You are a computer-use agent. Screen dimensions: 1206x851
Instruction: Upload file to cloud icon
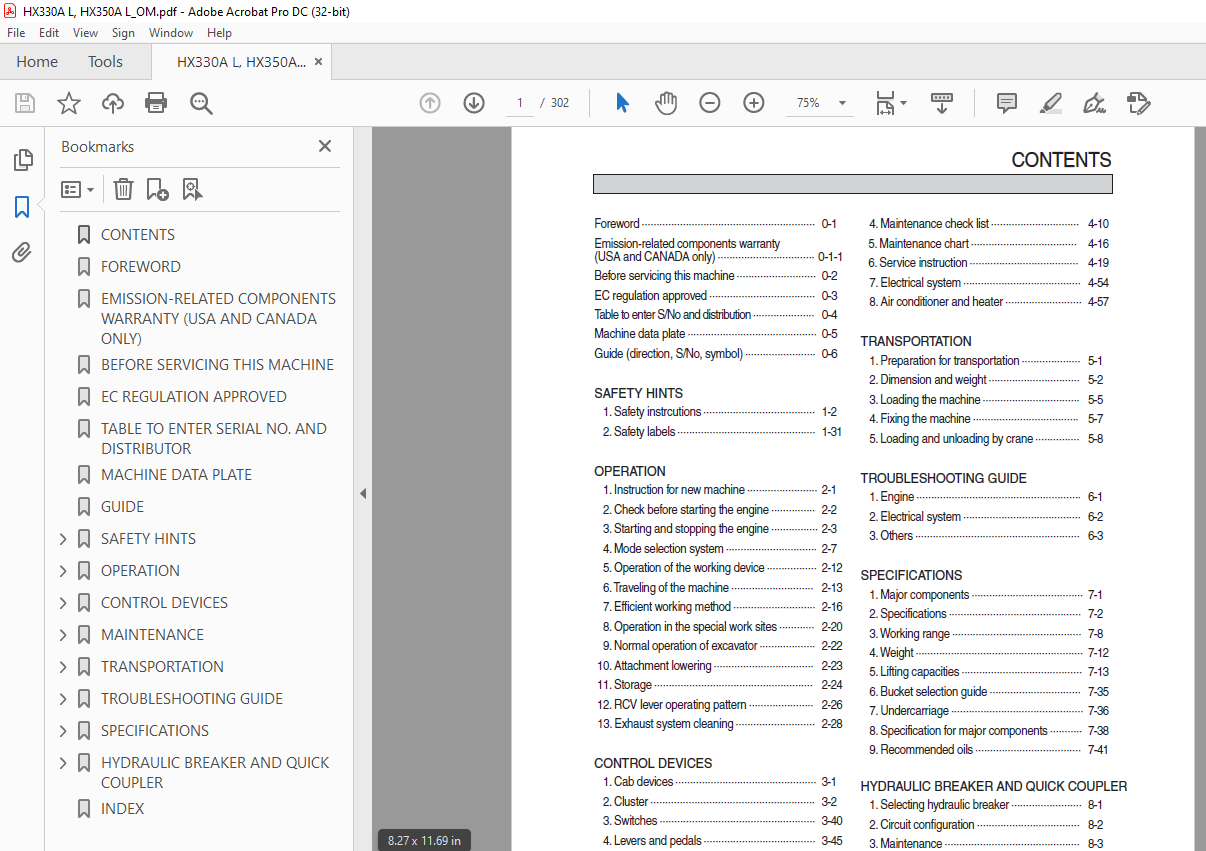tap(113, 103)
